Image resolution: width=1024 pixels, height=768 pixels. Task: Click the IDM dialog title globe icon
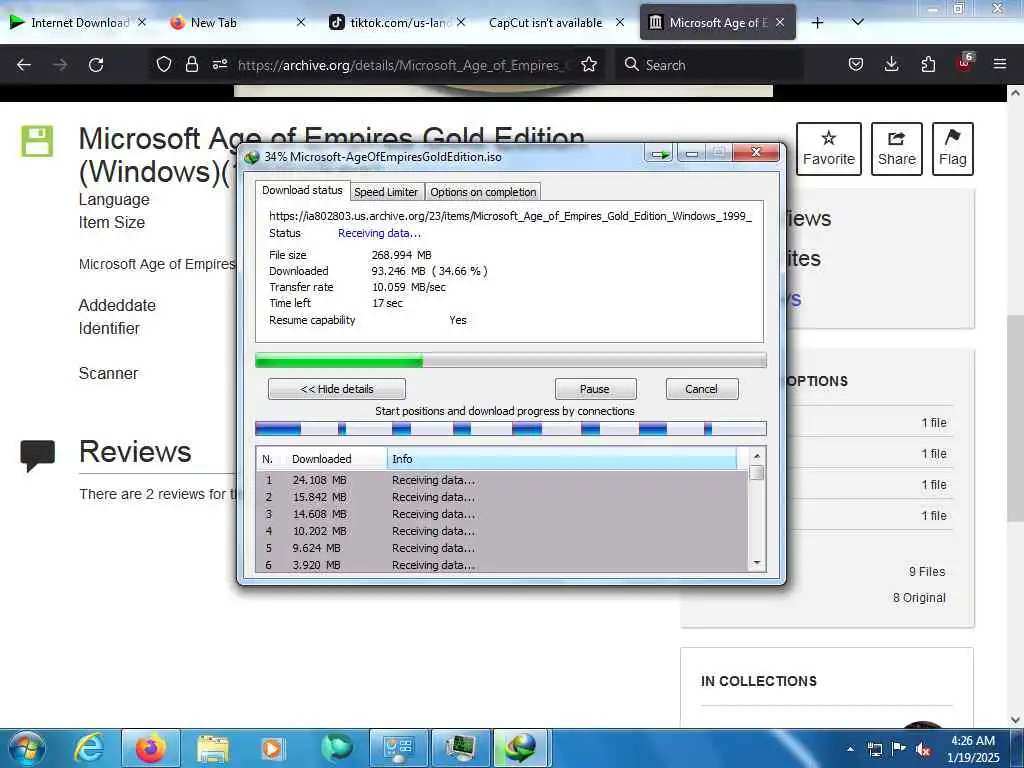tap(251, 157)
